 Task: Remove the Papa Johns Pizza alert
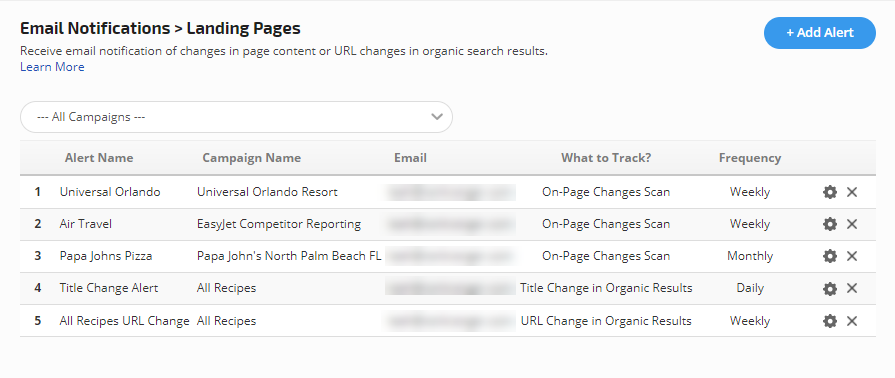tap(852, 256)
